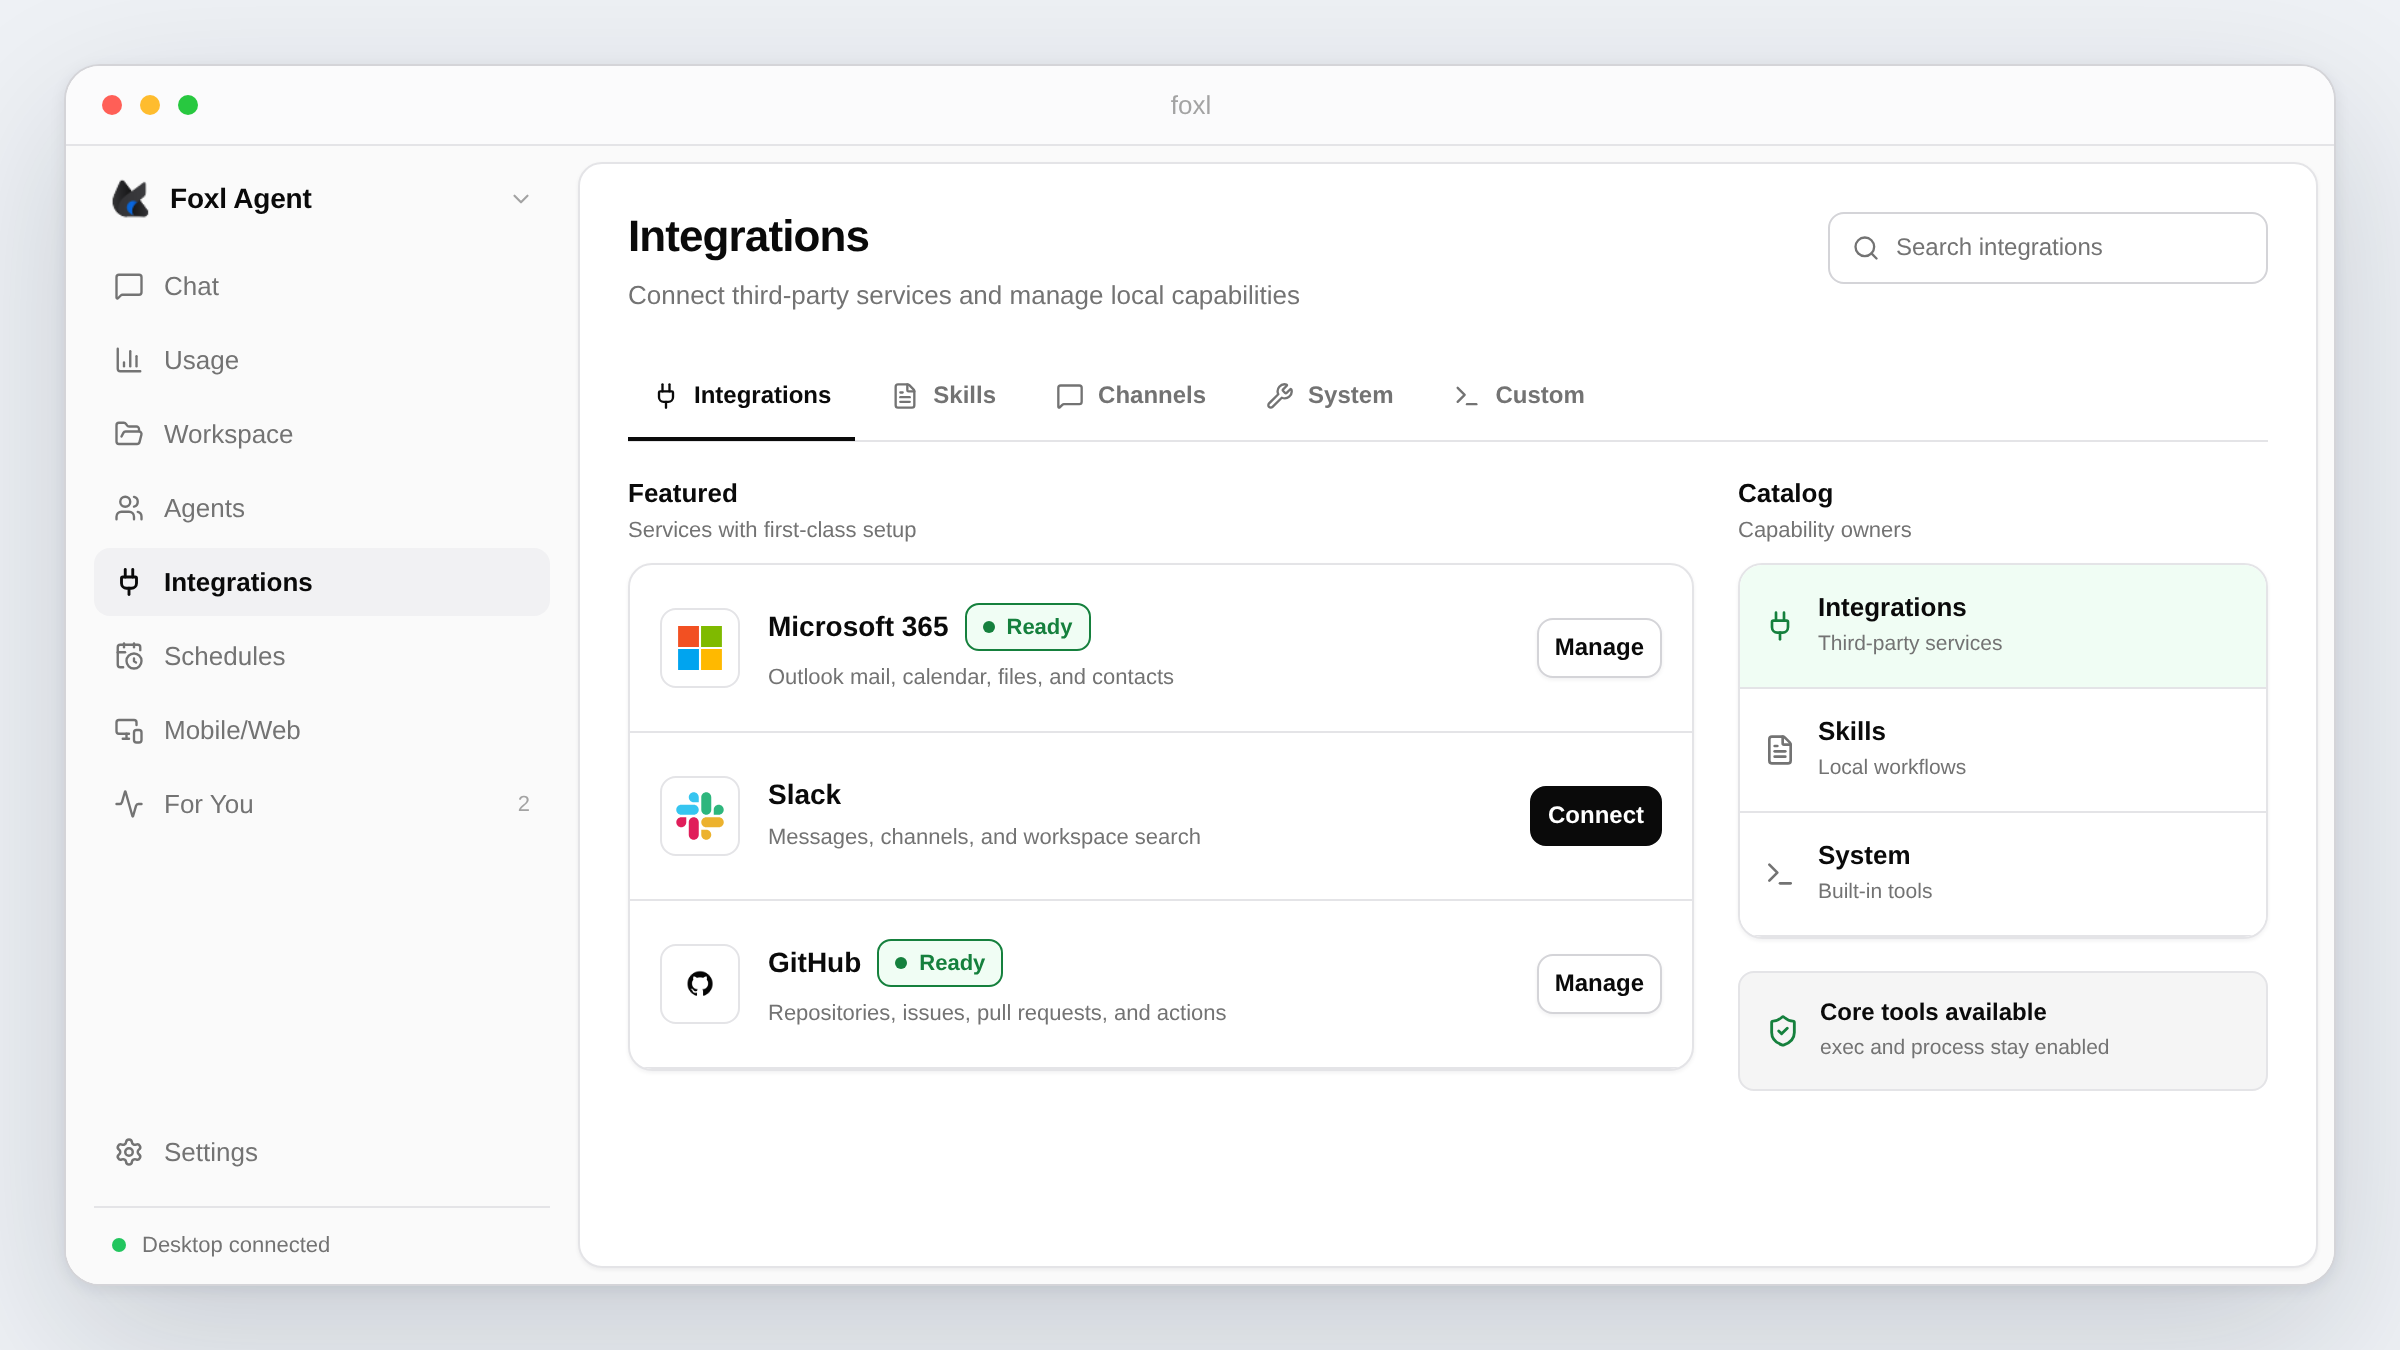Image resolution: width=2400 pixels, height=1350 pixels.
Task: Click the Chat speech-bubble icon in the sidebar
Action: [x=129, y=286]
